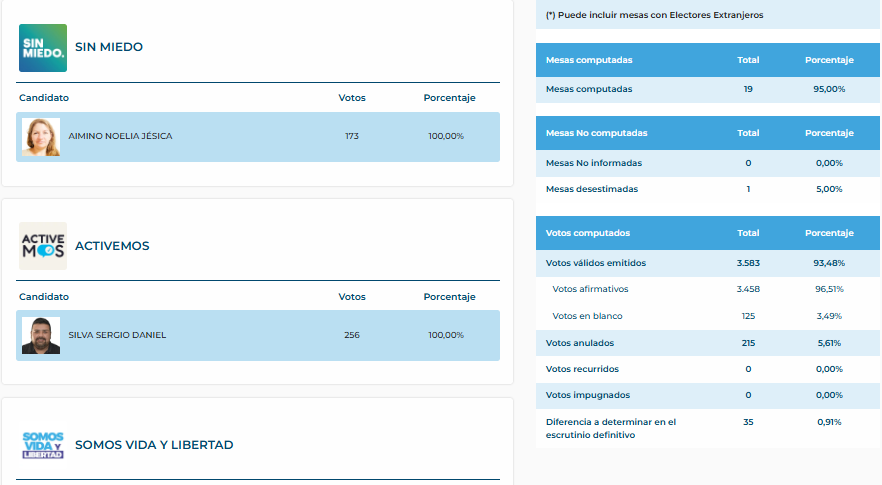Open Silva Sergio Daniel candidate photo
Screen dimensions: 882x485
click(41, 335)
